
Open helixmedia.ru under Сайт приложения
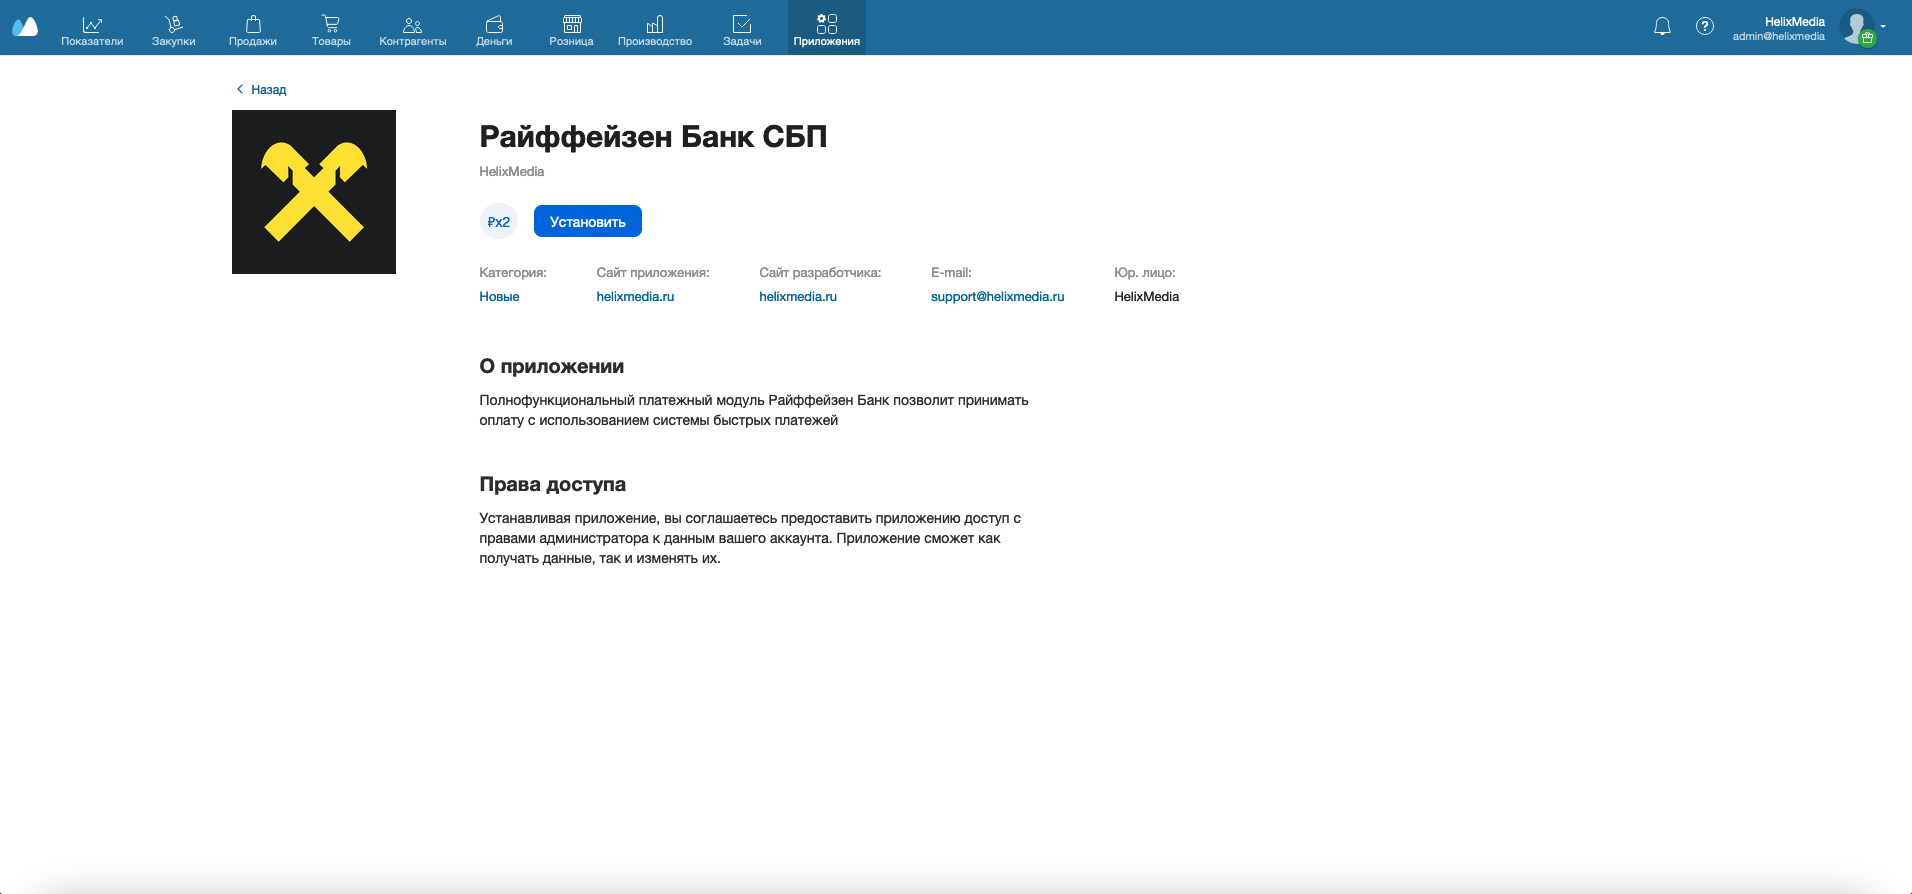[635, 297]
